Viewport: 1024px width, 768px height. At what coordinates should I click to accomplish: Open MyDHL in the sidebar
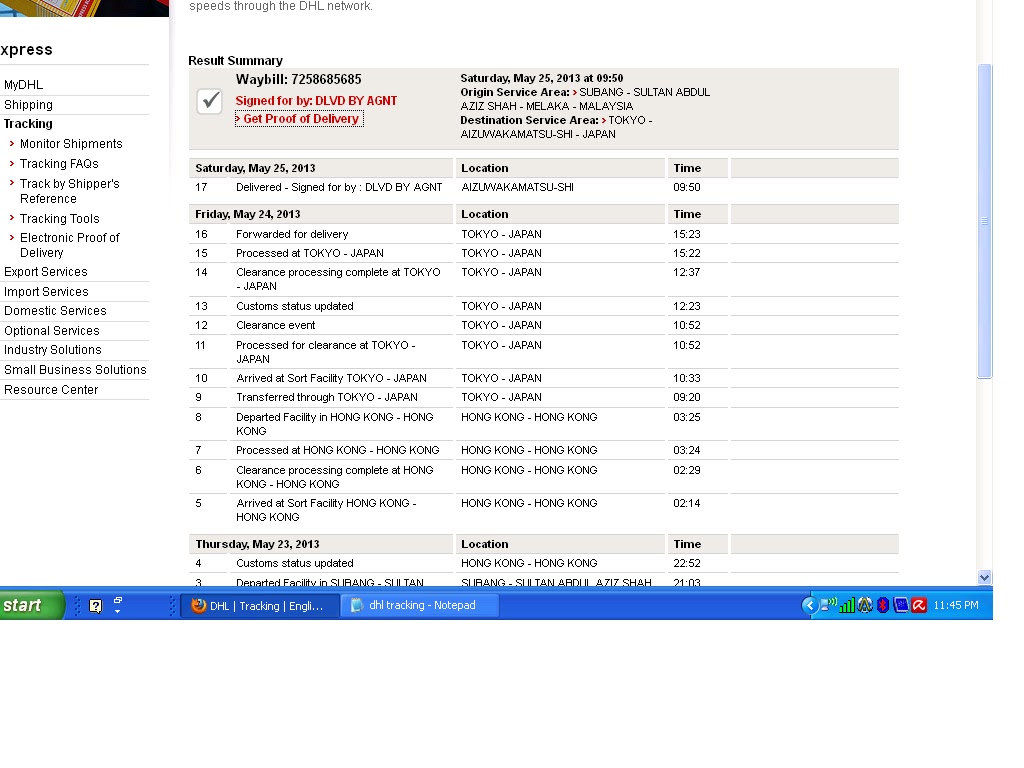[x=24, y=85]
